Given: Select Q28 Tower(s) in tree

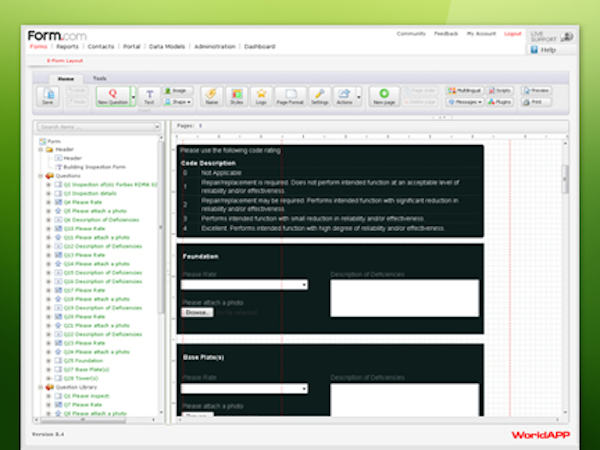Looking at the screenshot, I should pos(81,378).
